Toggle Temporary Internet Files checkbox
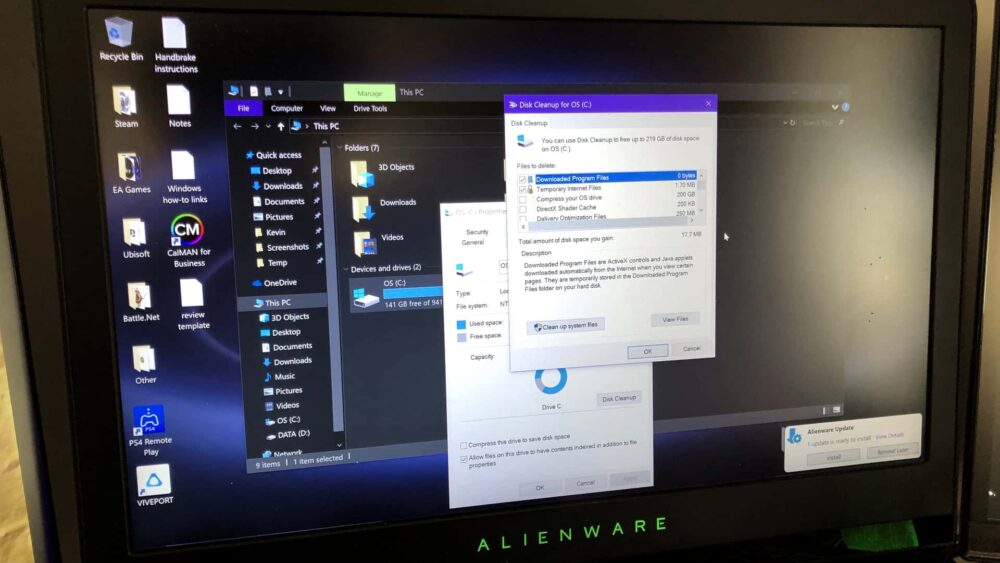Image resolution: width=1000 pixels, height=563 pixels. coord(522,190)
